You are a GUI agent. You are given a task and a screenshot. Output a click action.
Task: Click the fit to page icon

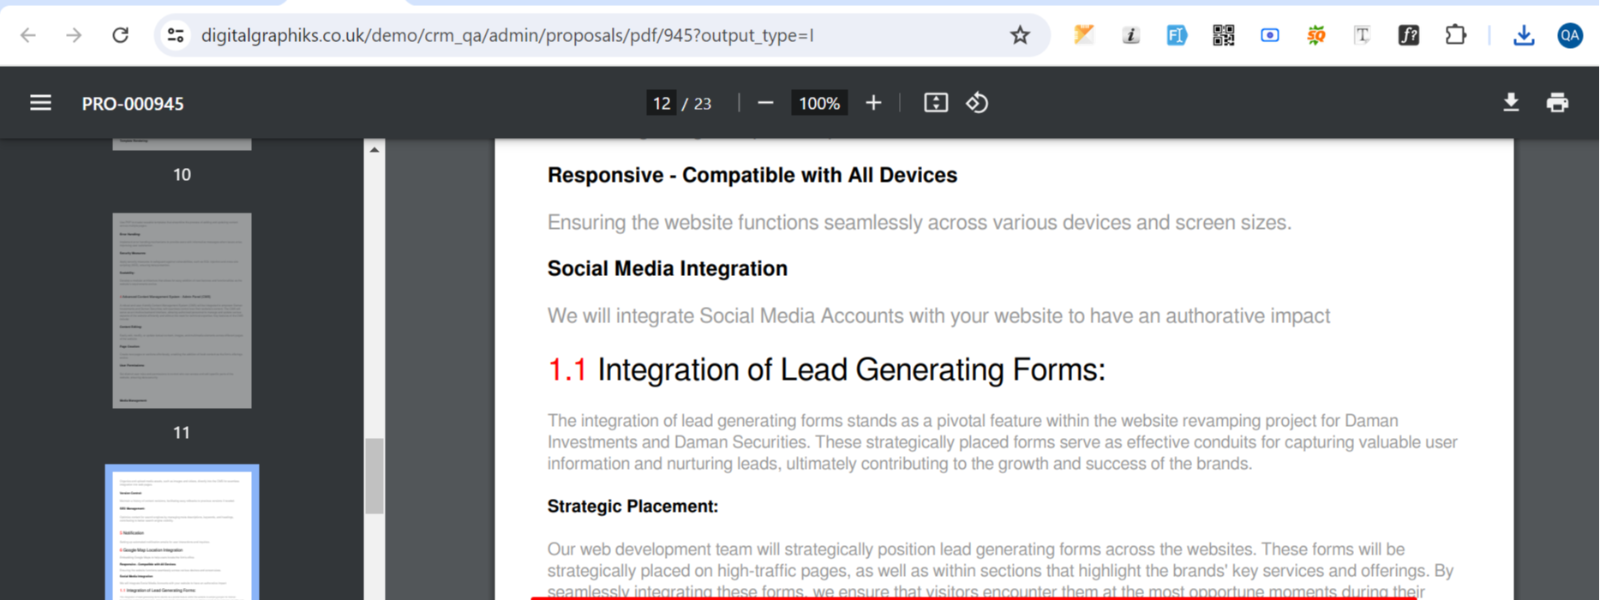[935, 103]
